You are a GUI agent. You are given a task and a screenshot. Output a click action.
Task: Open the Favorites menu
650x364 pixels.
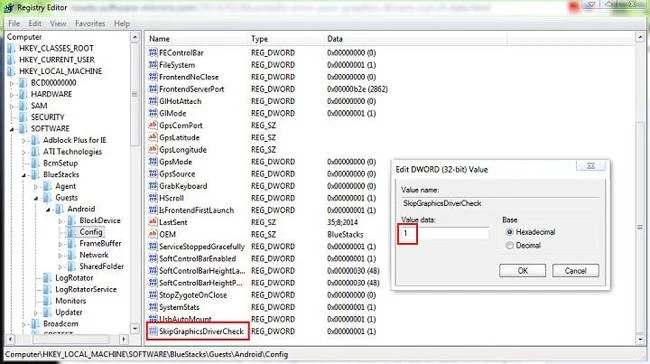(x=90, y=24)
